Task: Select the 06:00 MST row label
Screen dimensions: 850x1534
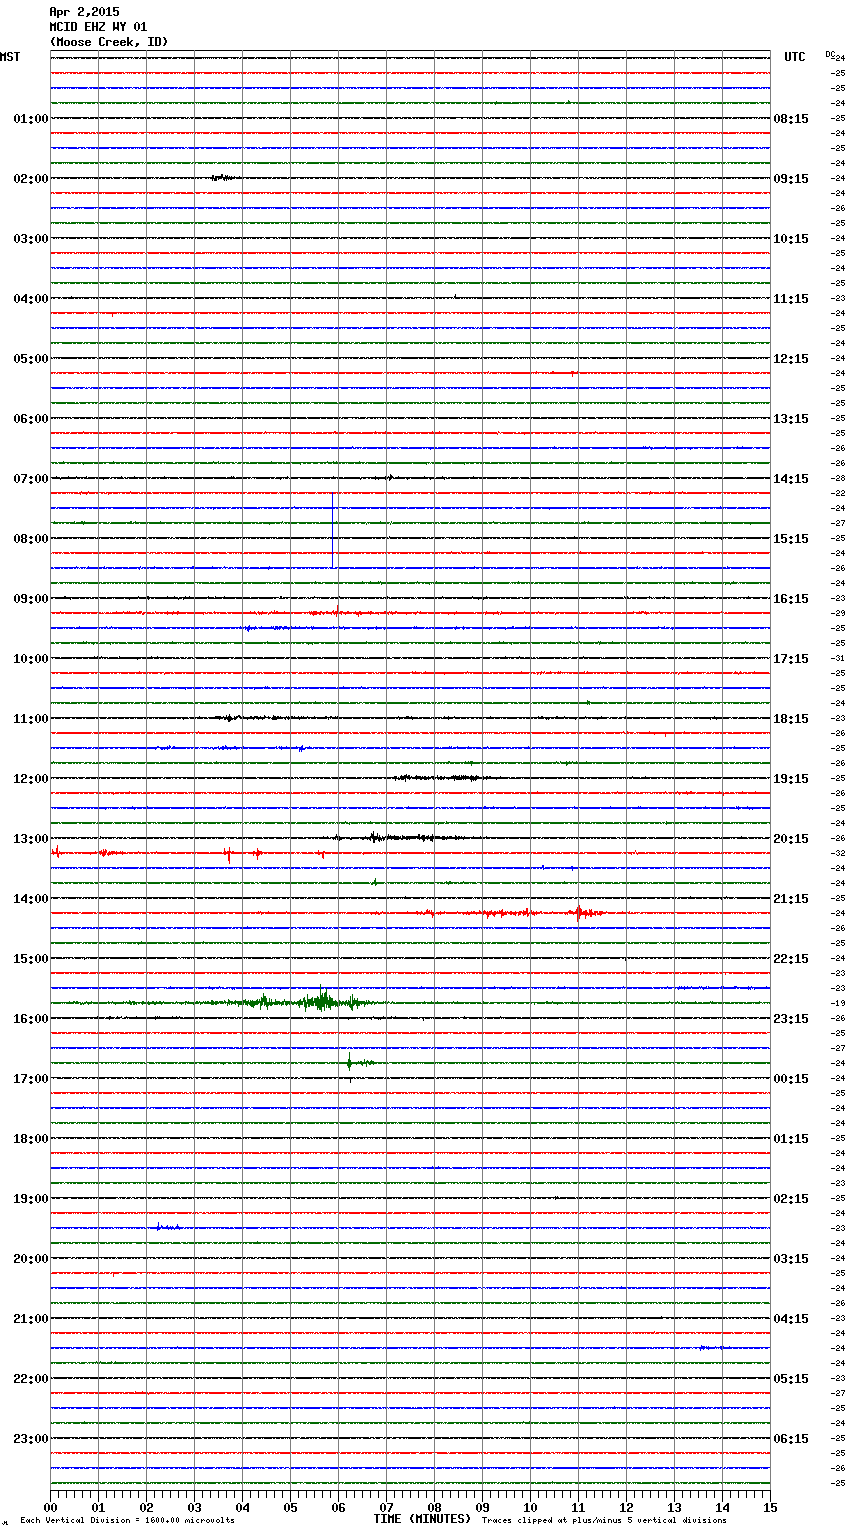Action: click(x=31, y=419)
